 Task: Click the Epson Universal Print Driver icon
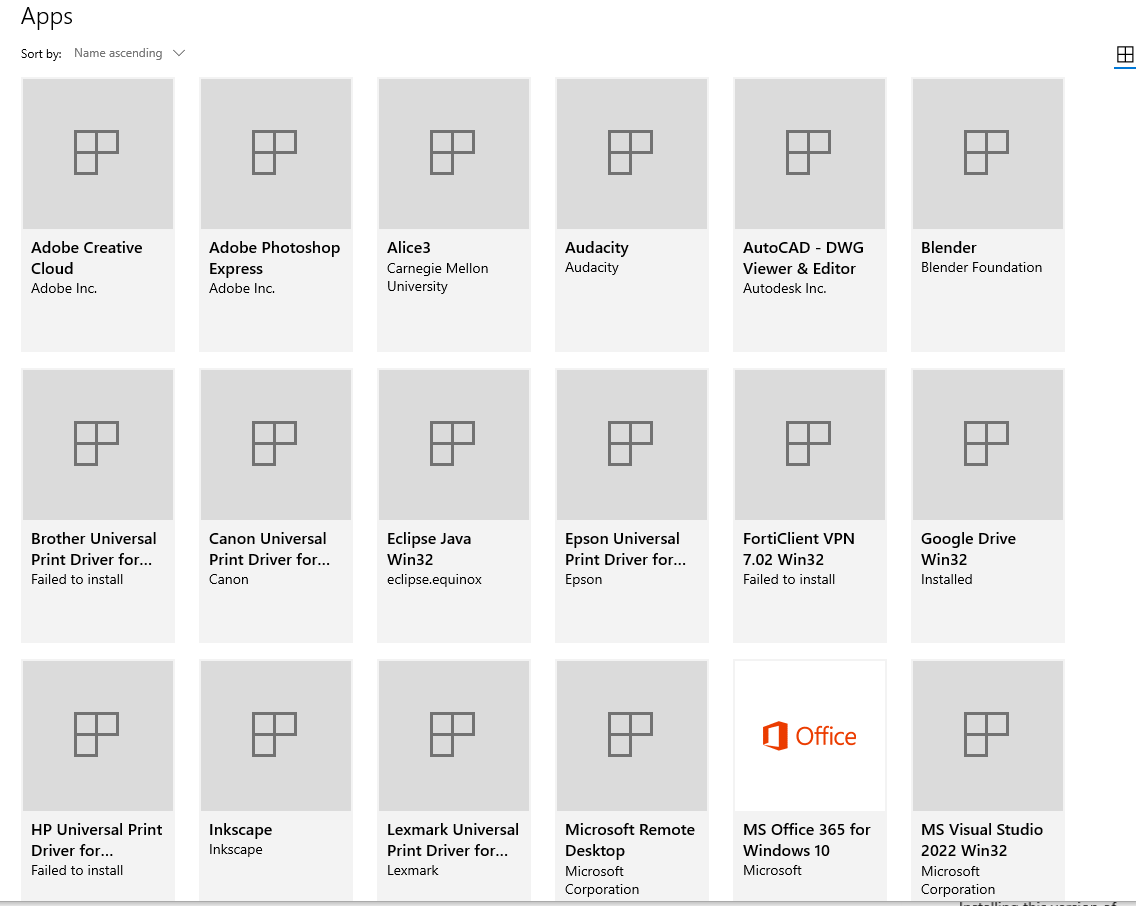tap(632, 445)
